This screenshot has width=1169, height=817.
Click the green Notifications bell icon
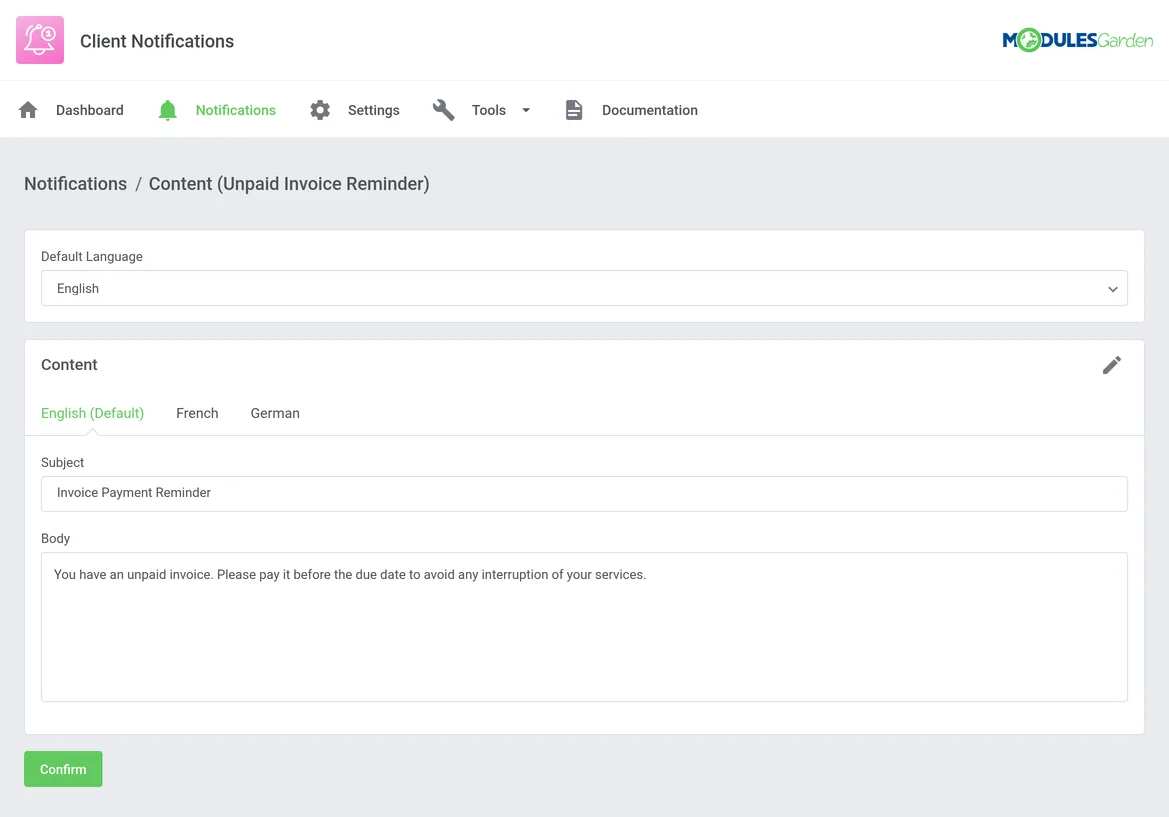pos(168,110)
